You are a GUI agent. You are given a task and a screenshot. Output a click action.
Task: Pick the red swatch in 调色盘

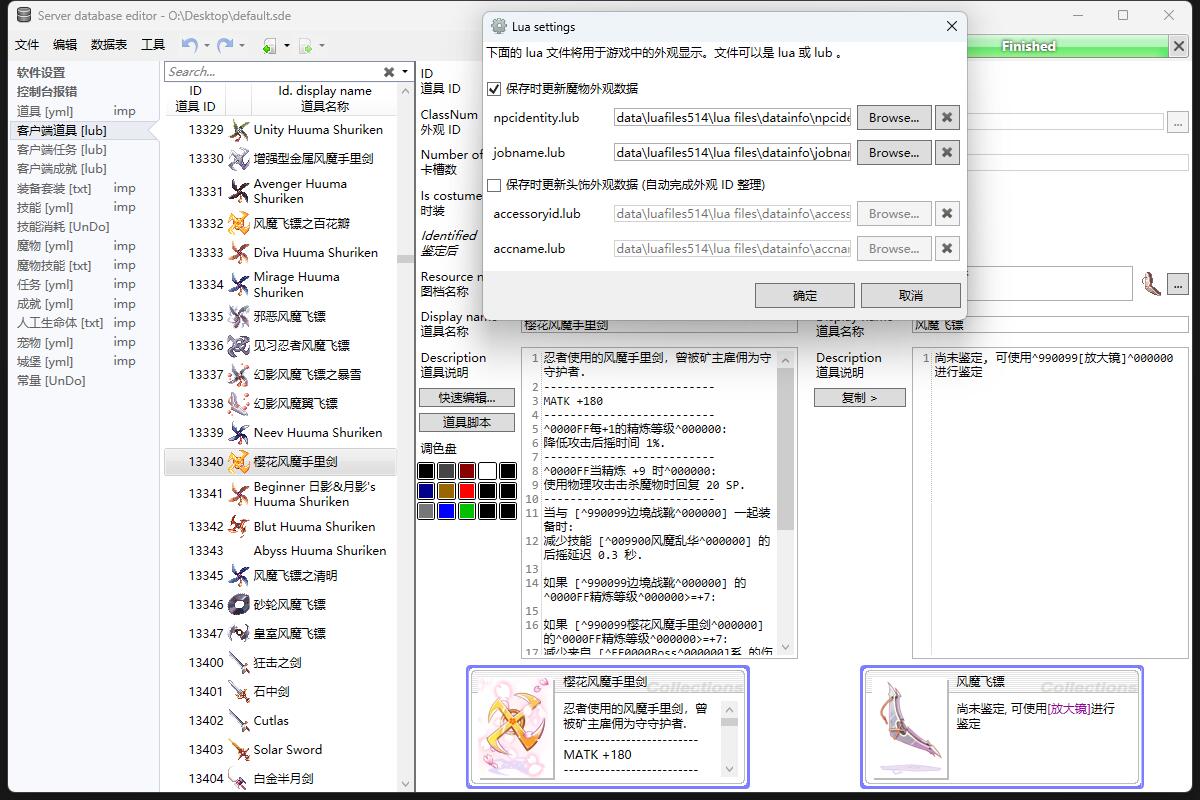tap(466, 491)
